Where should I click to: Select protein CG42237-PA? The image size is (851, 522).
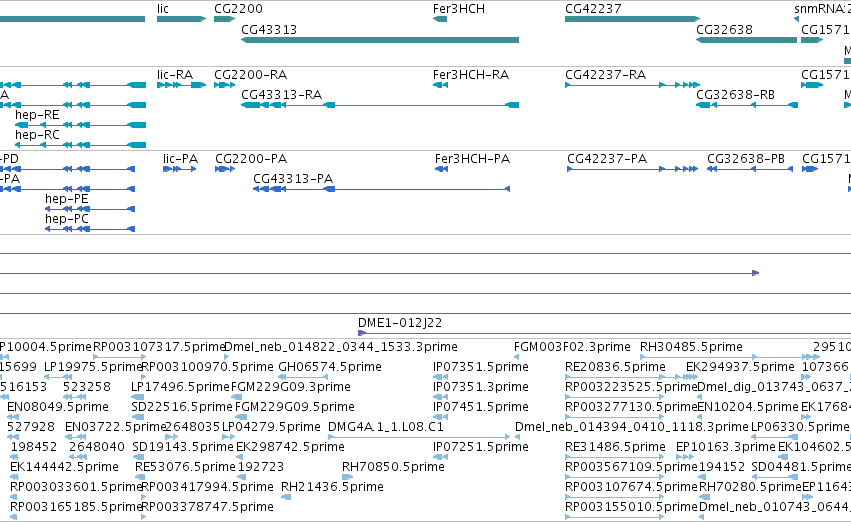point(632,169)
